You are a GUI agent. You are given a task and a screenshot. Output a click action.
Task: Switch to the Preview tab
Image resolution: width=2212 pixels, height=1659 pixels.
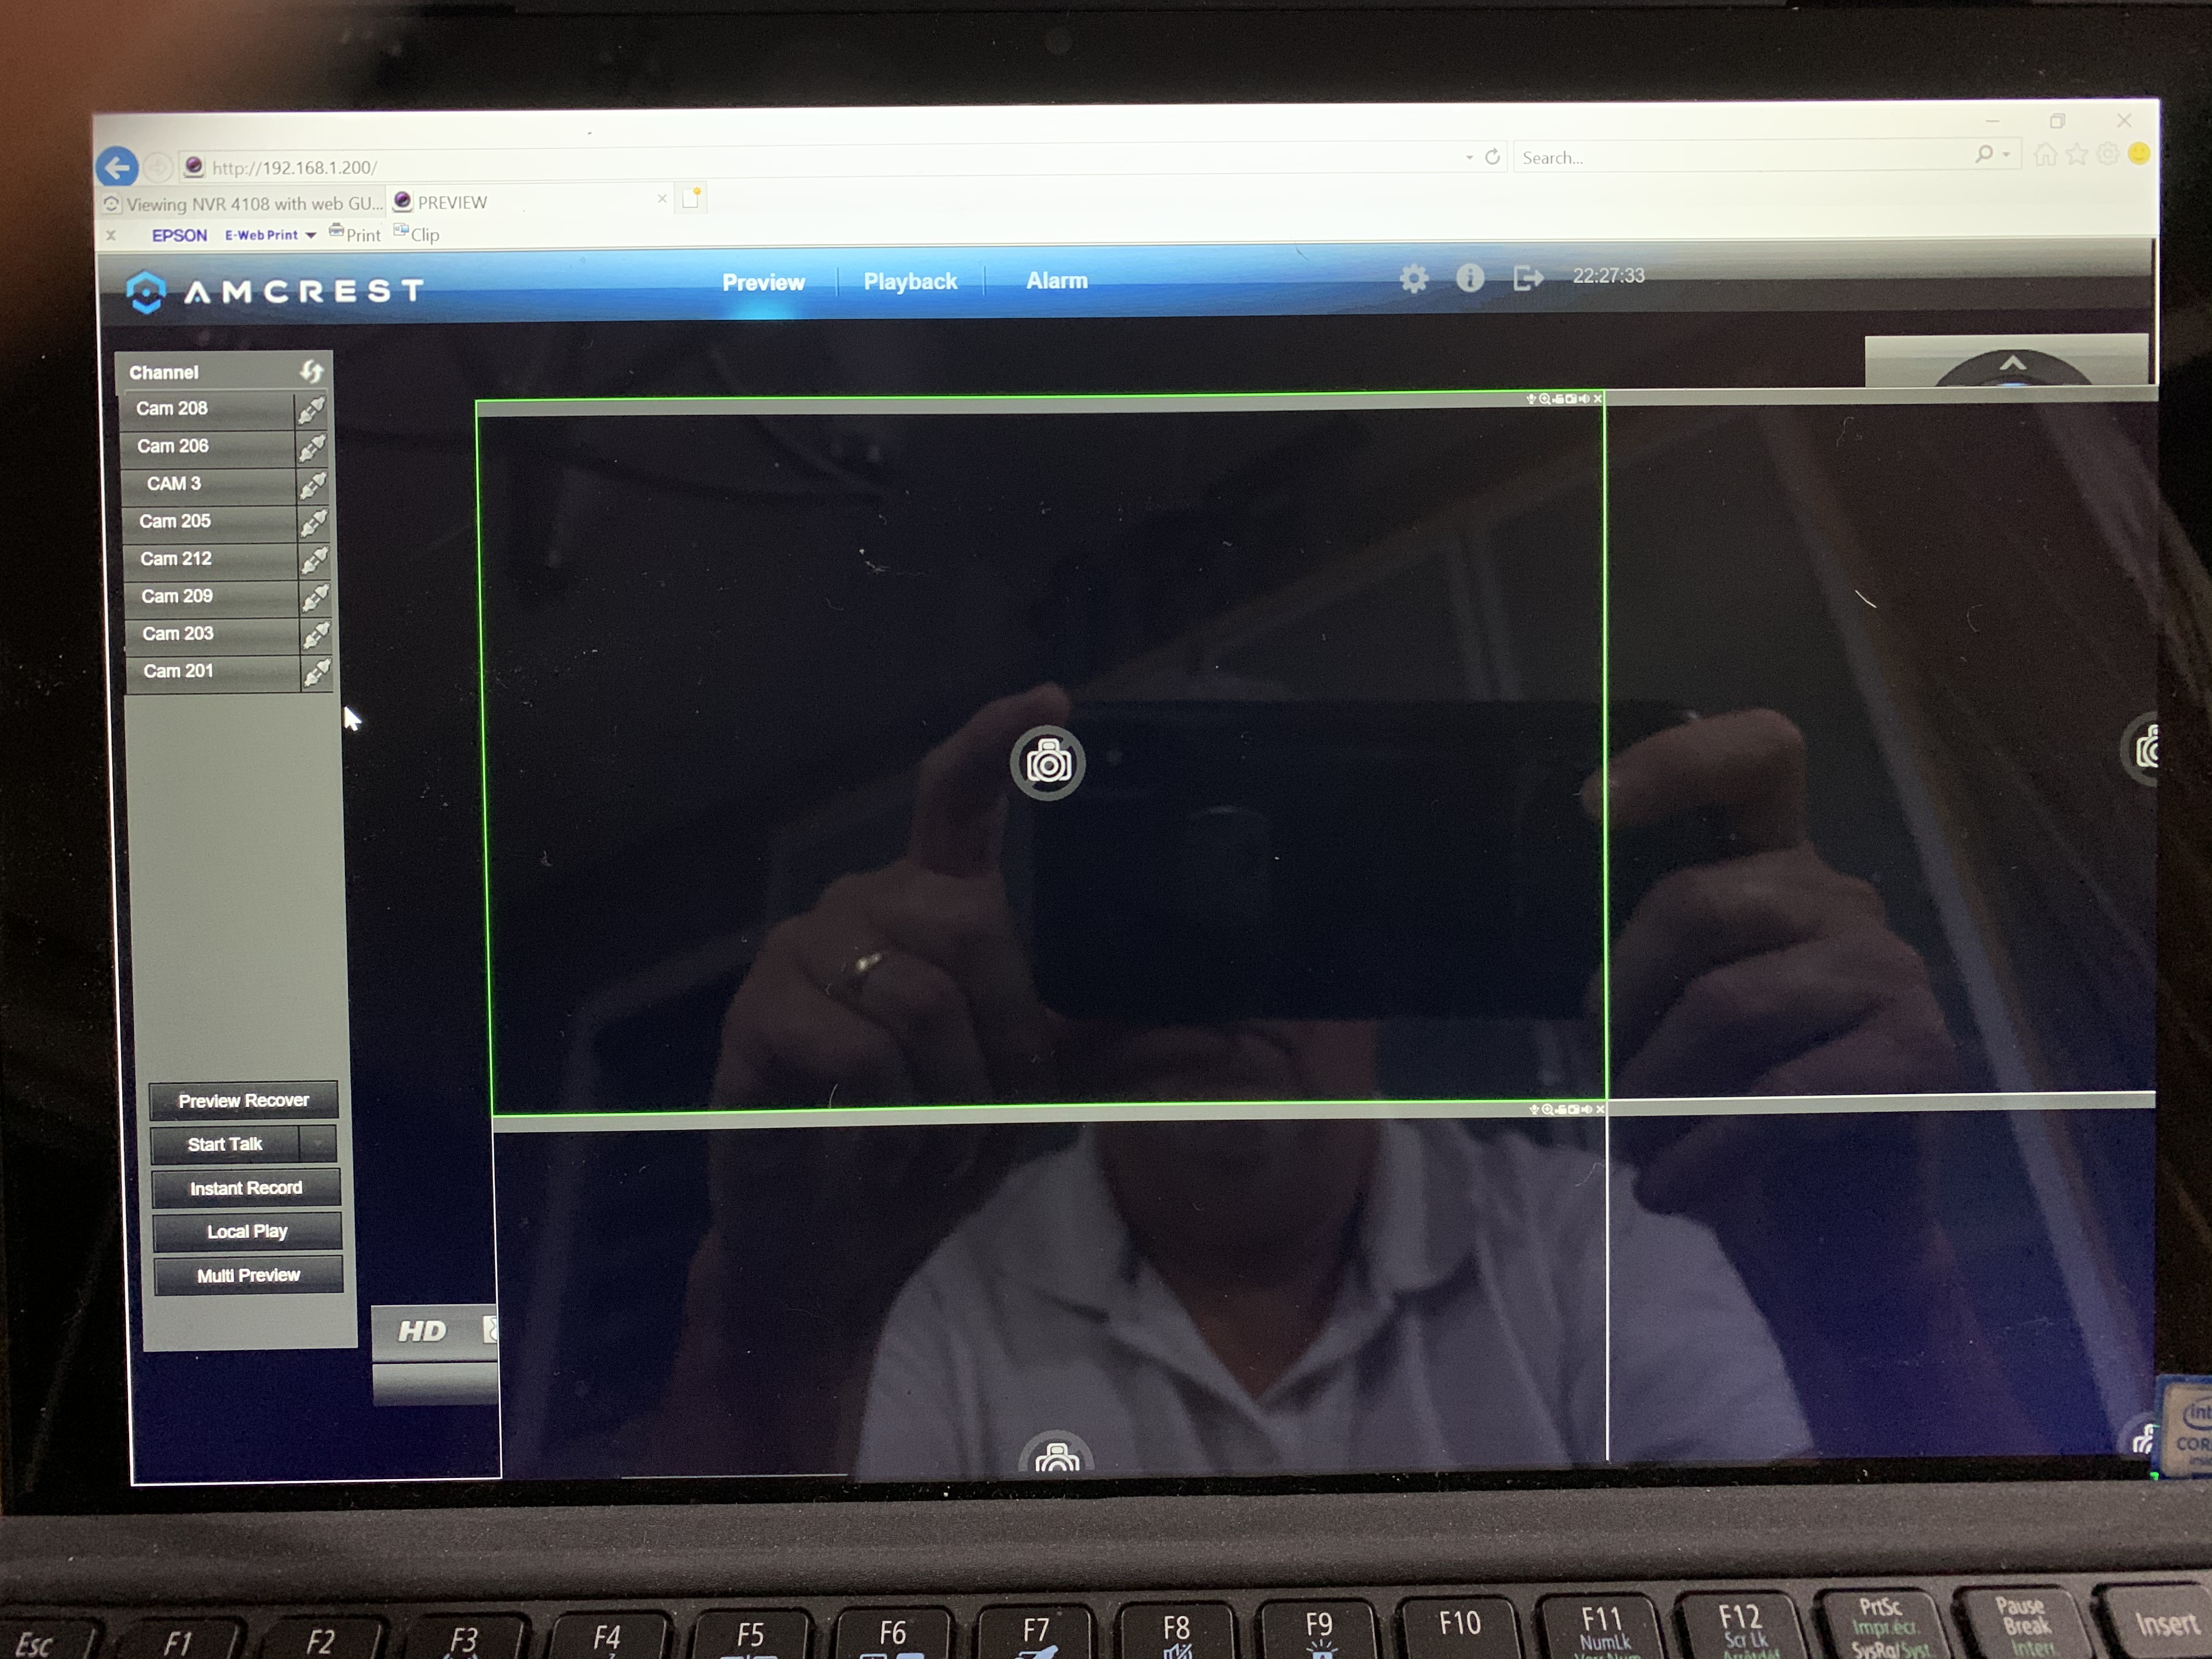763,283
